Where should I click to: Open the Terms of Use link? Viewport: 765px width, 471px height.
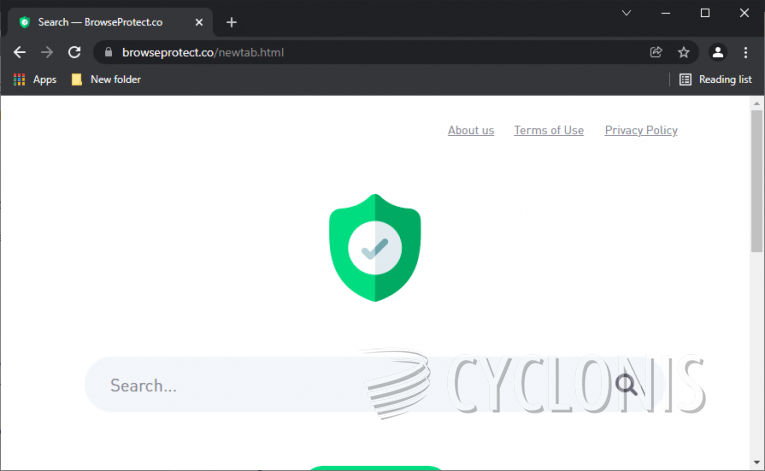pos(549,130)
